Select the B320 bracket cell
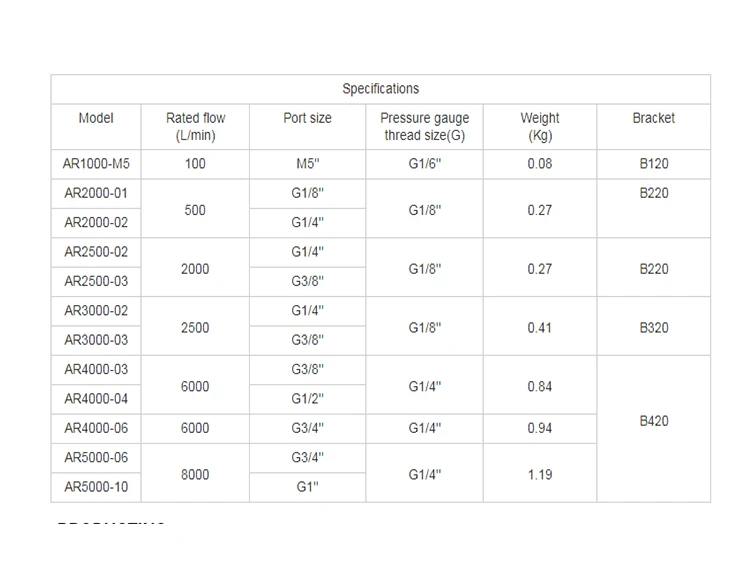 (x=654, y=328)
